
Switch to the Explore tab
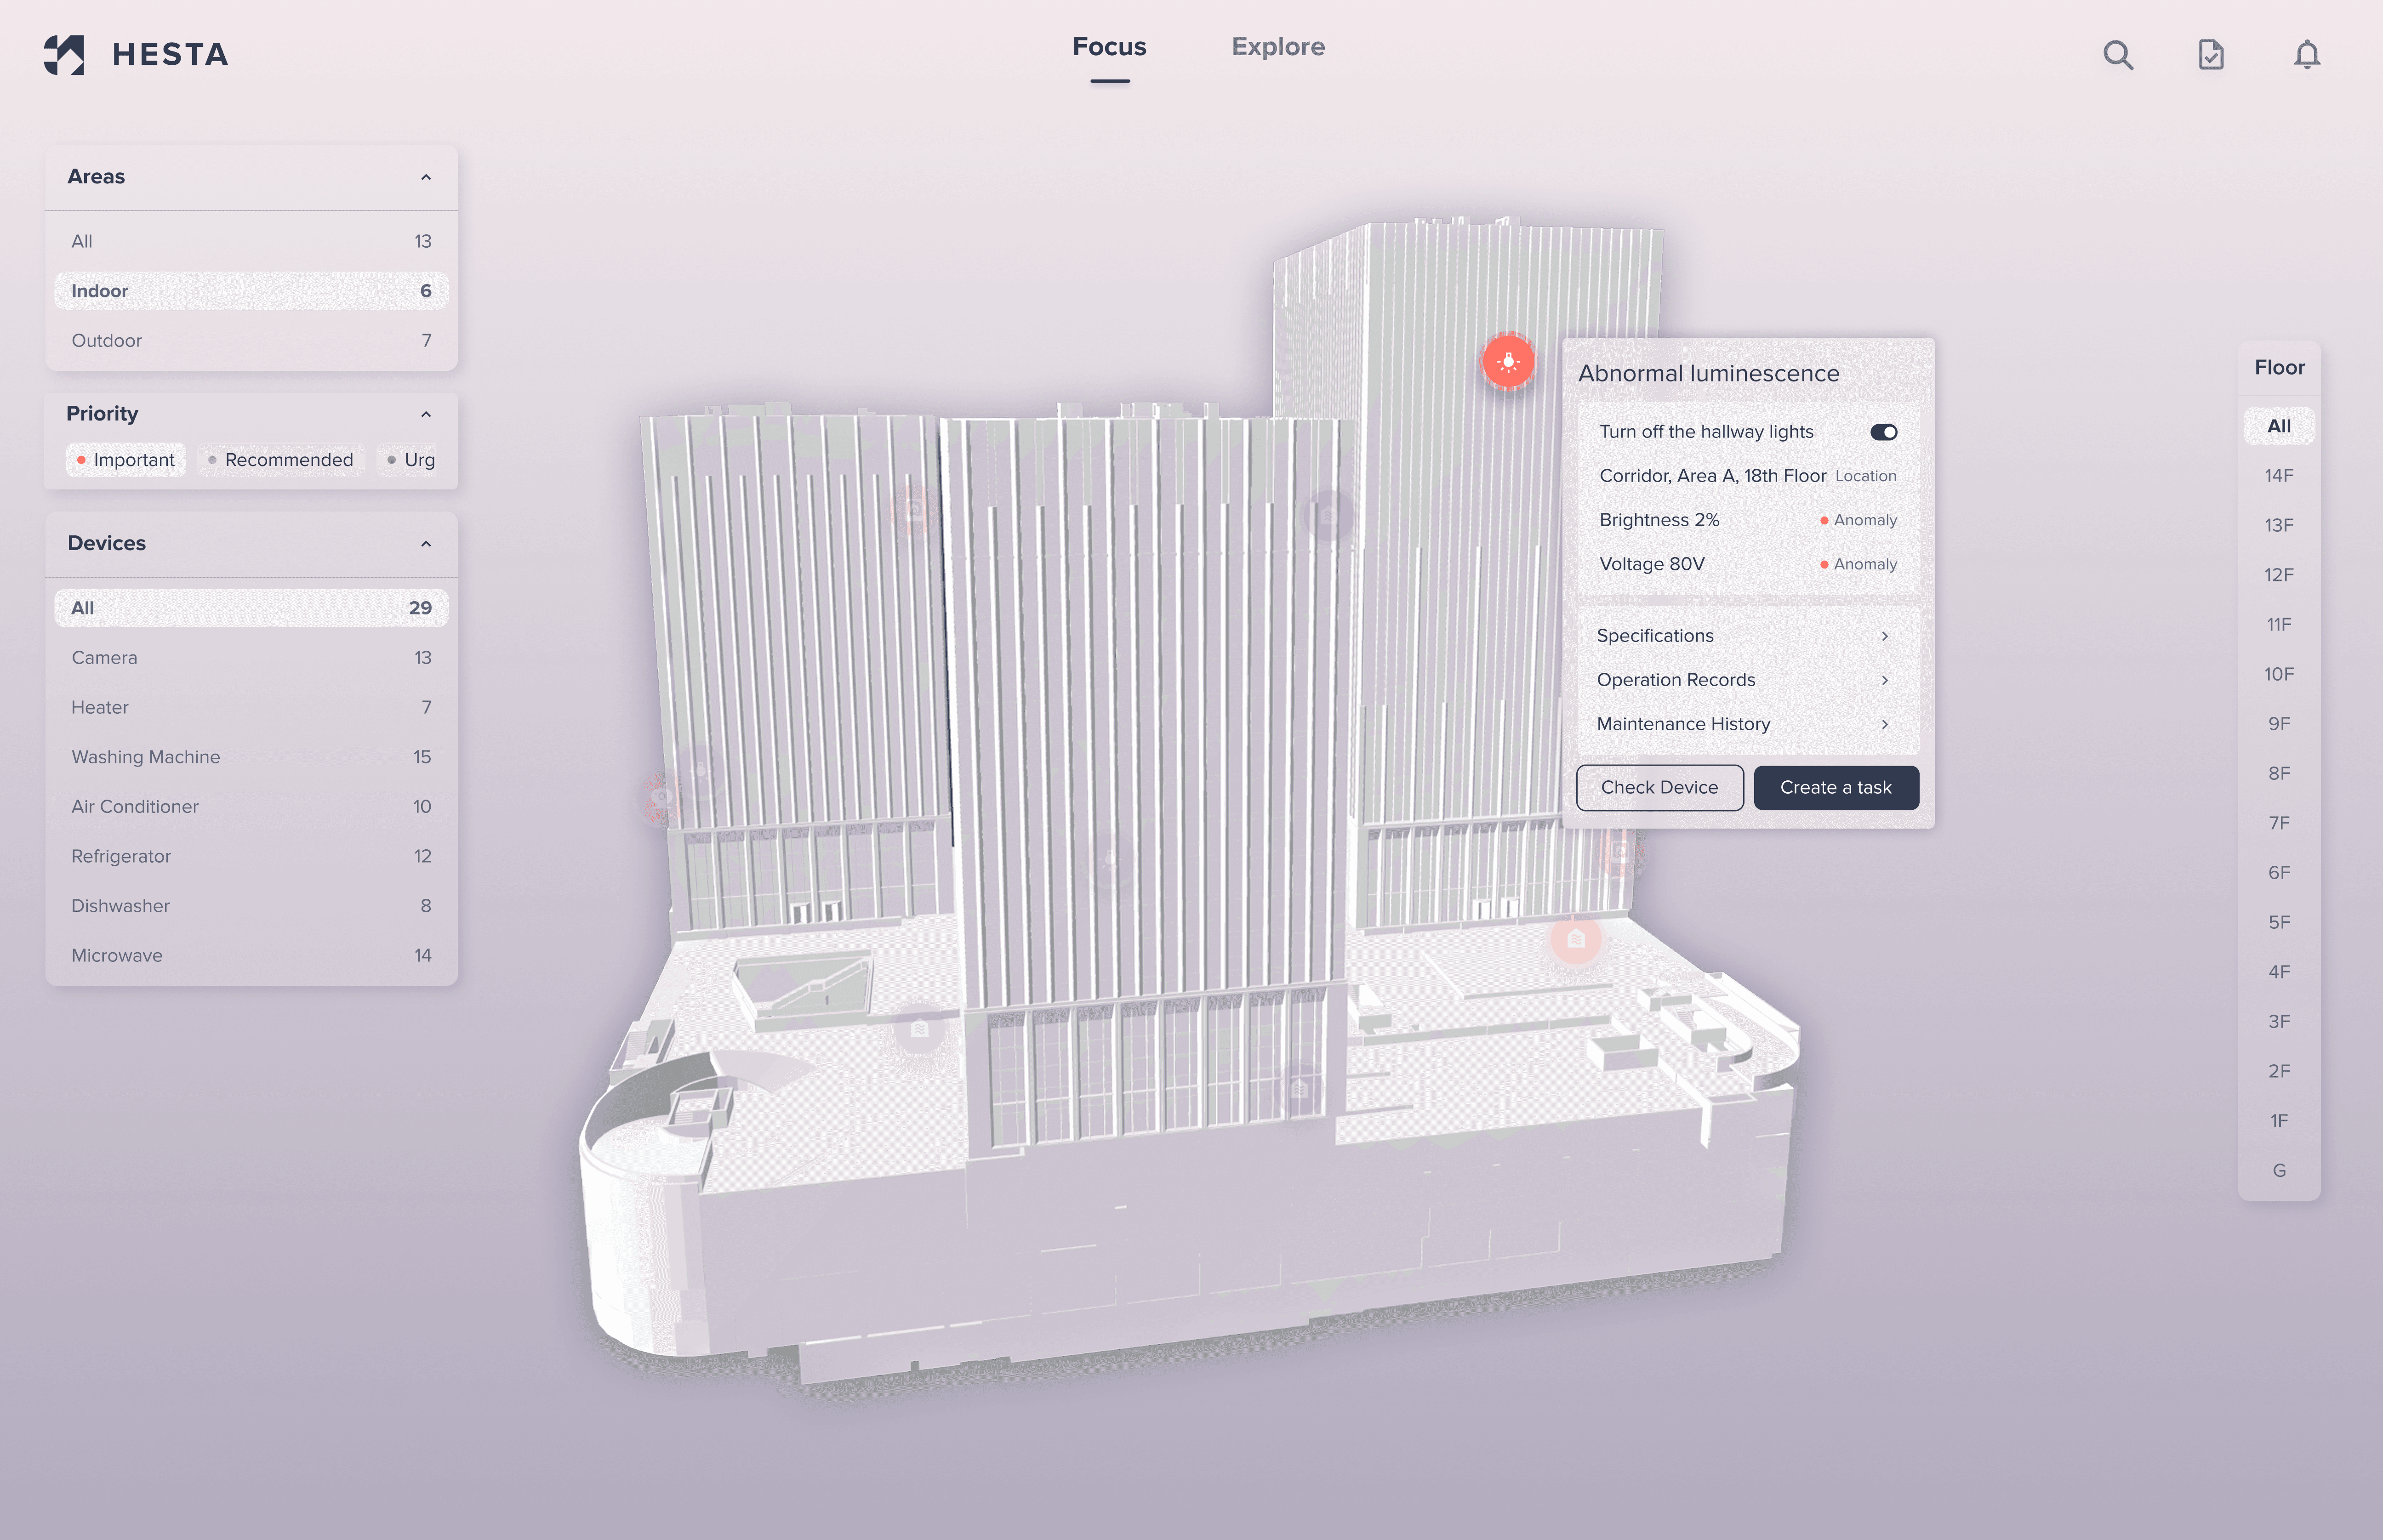click(x=1277, y=47)
